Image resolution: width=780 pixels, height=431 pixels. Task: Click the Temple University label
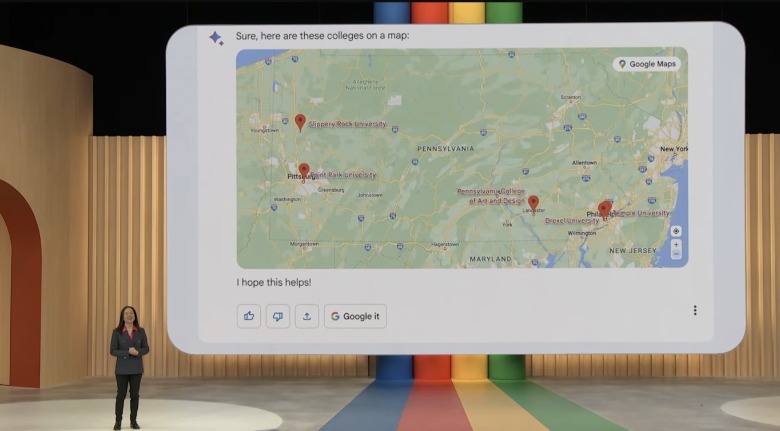click(x=641, y=213)
